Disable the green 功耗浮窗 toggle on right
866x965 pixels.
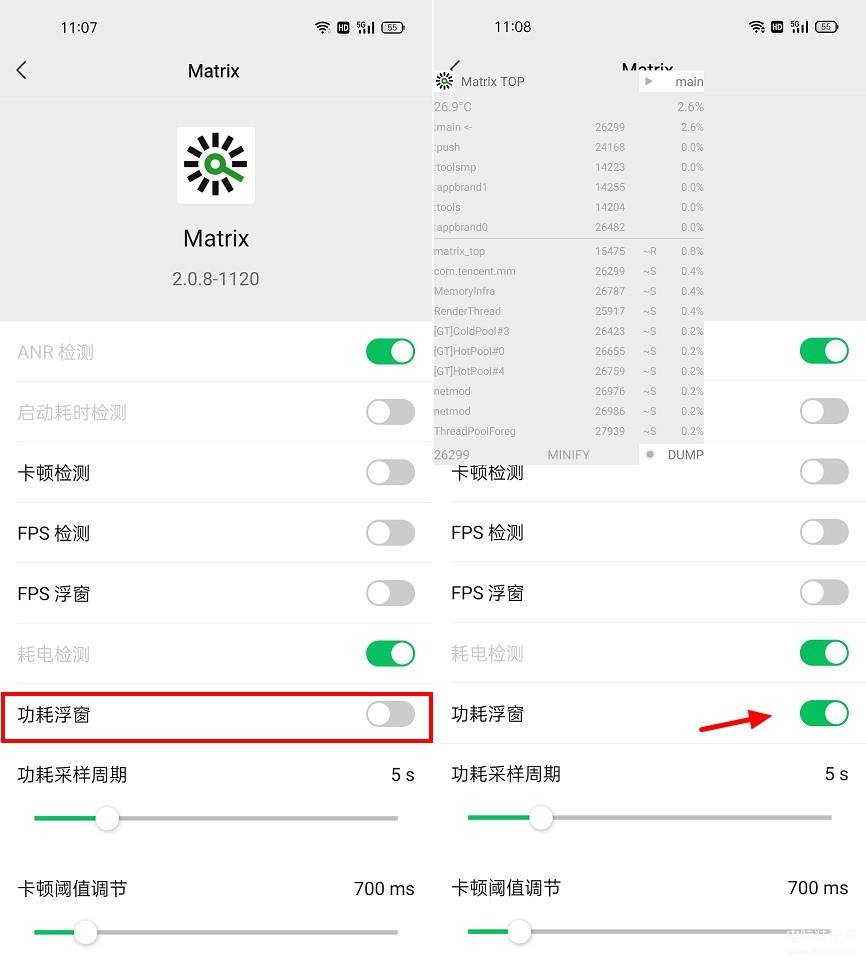coord(824,714)
